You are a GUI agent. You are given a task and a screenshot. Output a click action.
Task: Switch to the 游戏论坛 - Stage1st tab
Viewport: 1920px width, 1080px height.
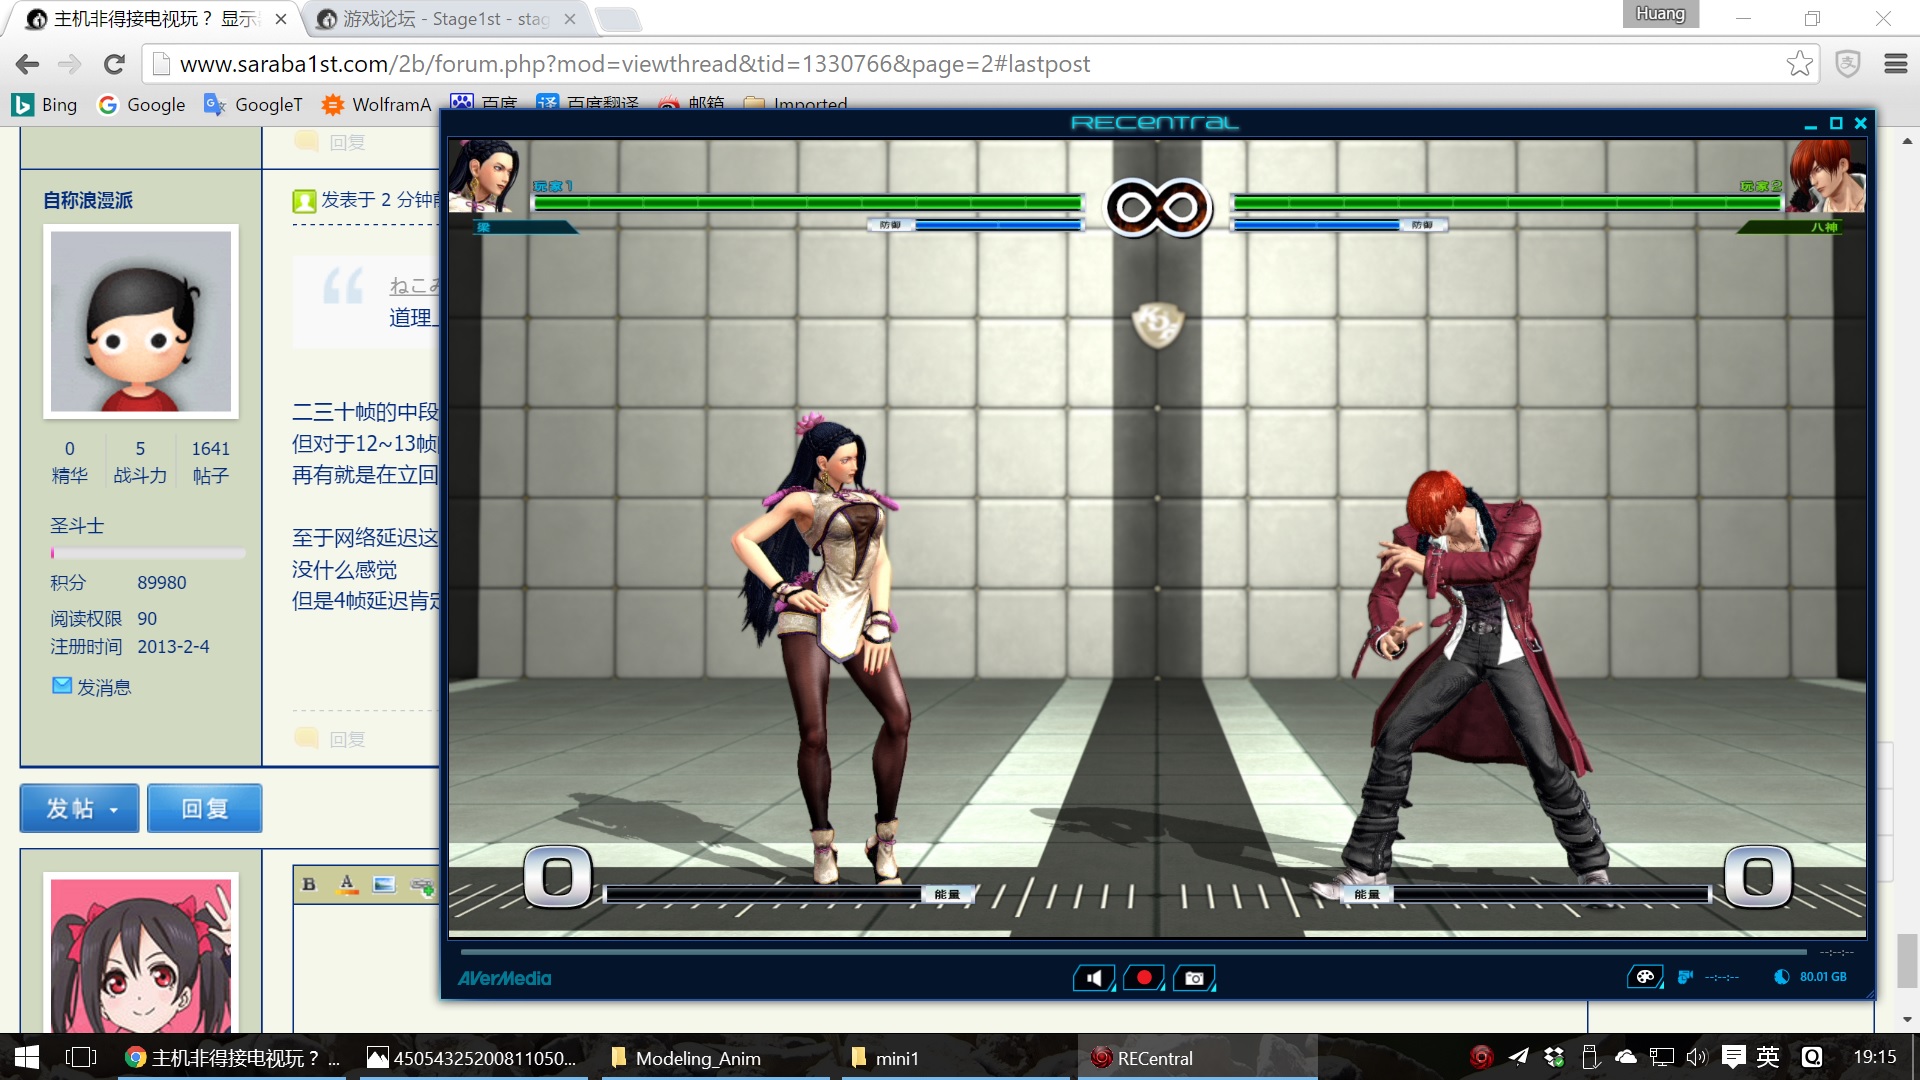click(x=445, y=19)
